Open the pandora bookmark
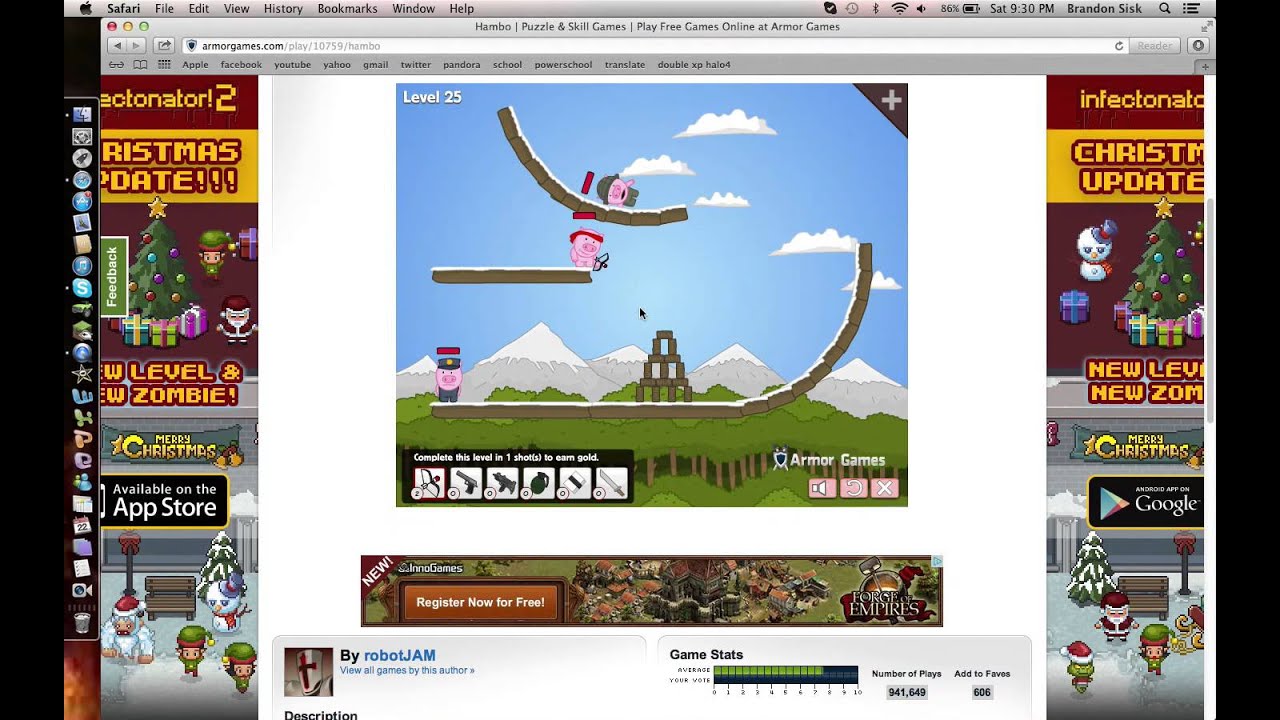 462,64
